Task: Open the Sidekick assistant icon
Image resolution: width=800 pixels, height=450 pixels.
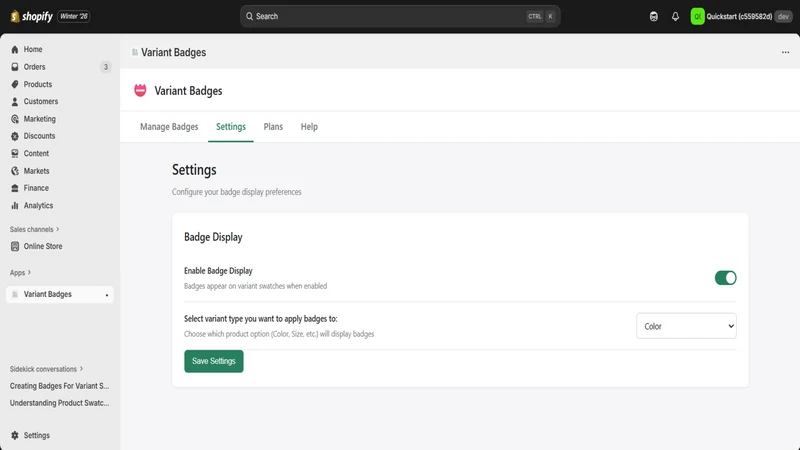Action: click(654, 16)
